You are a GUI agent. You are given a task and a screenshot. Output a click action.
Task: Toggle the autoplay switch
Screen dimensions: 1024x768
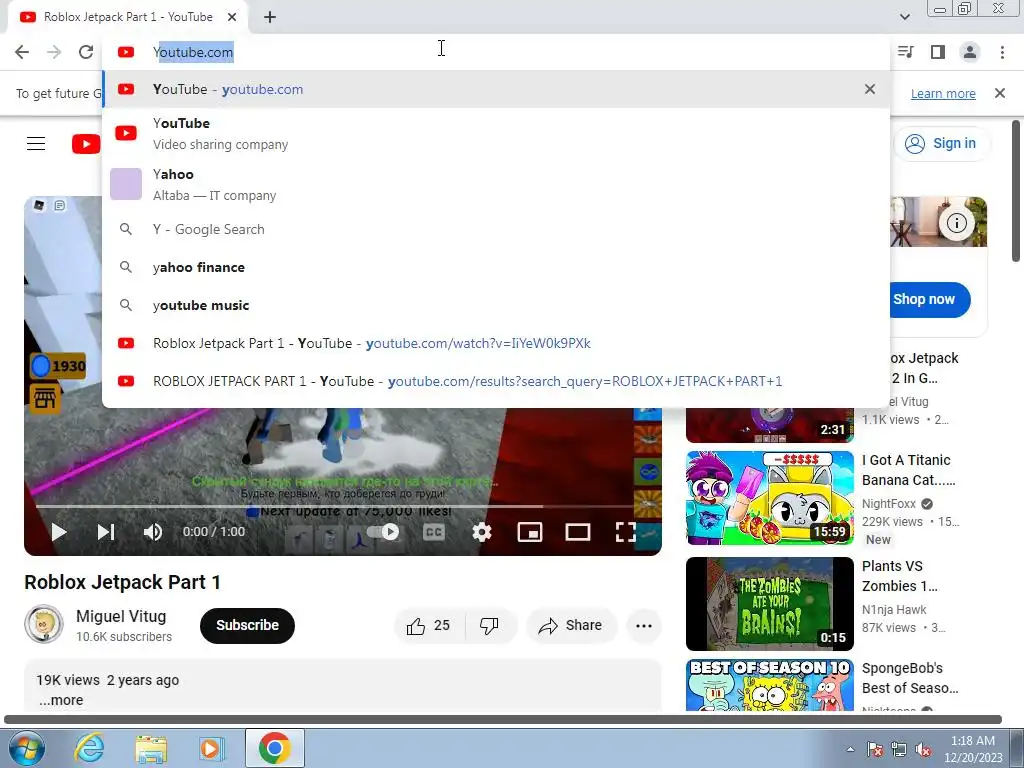[x=384, y=532]
